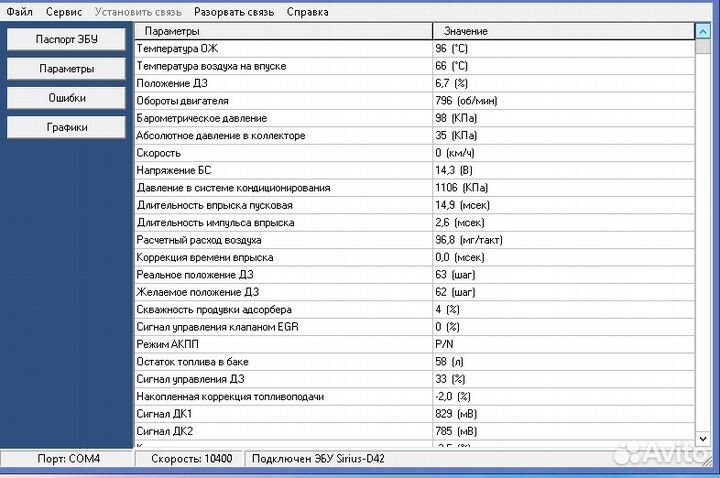Select the Длительность импульса впрыска row

[415, 223]
